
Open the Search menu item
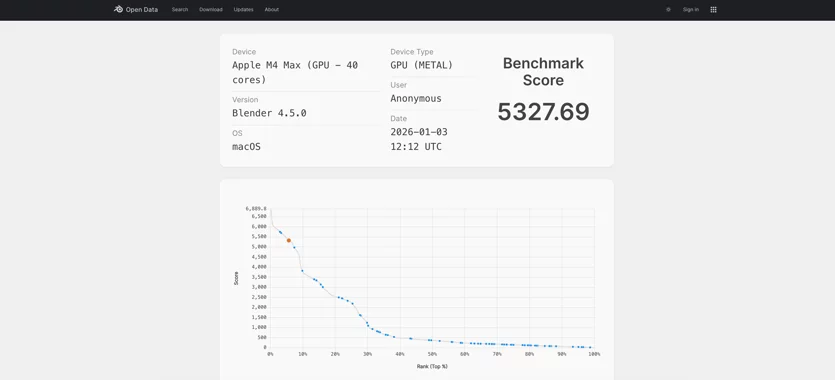pos(180,10)
